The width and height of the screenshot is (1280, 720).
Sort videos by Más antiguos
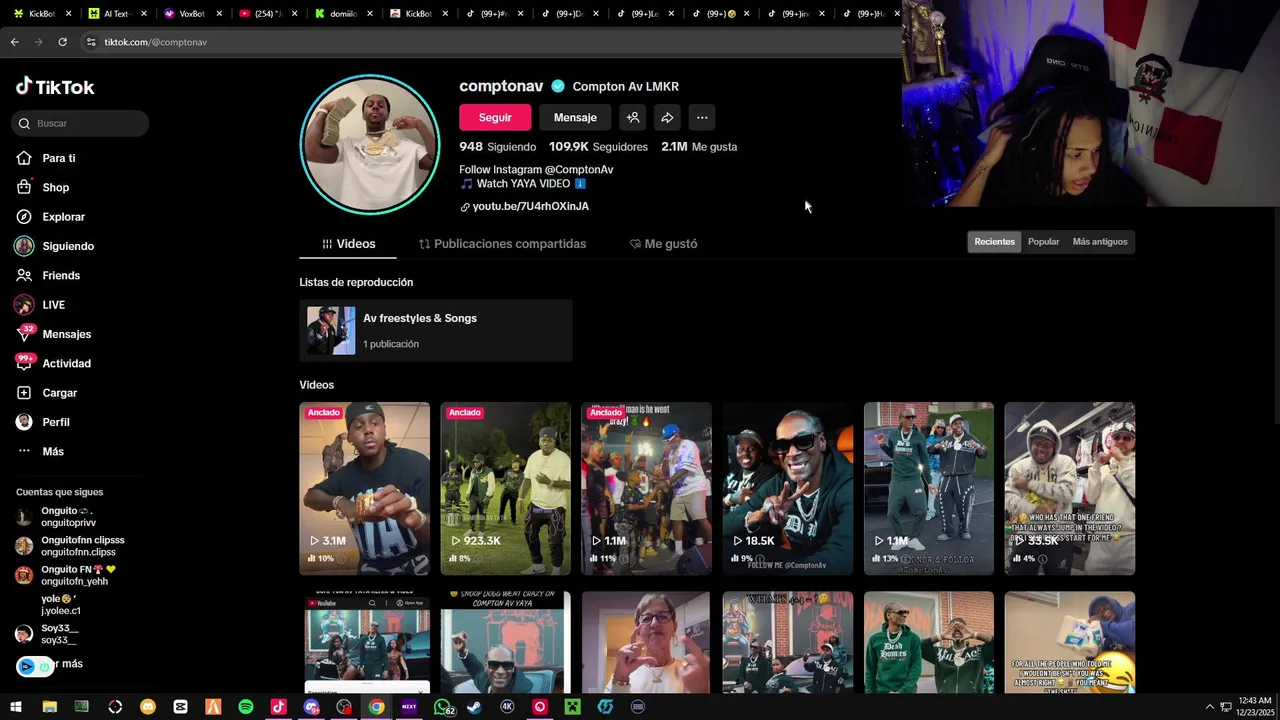1100,242
